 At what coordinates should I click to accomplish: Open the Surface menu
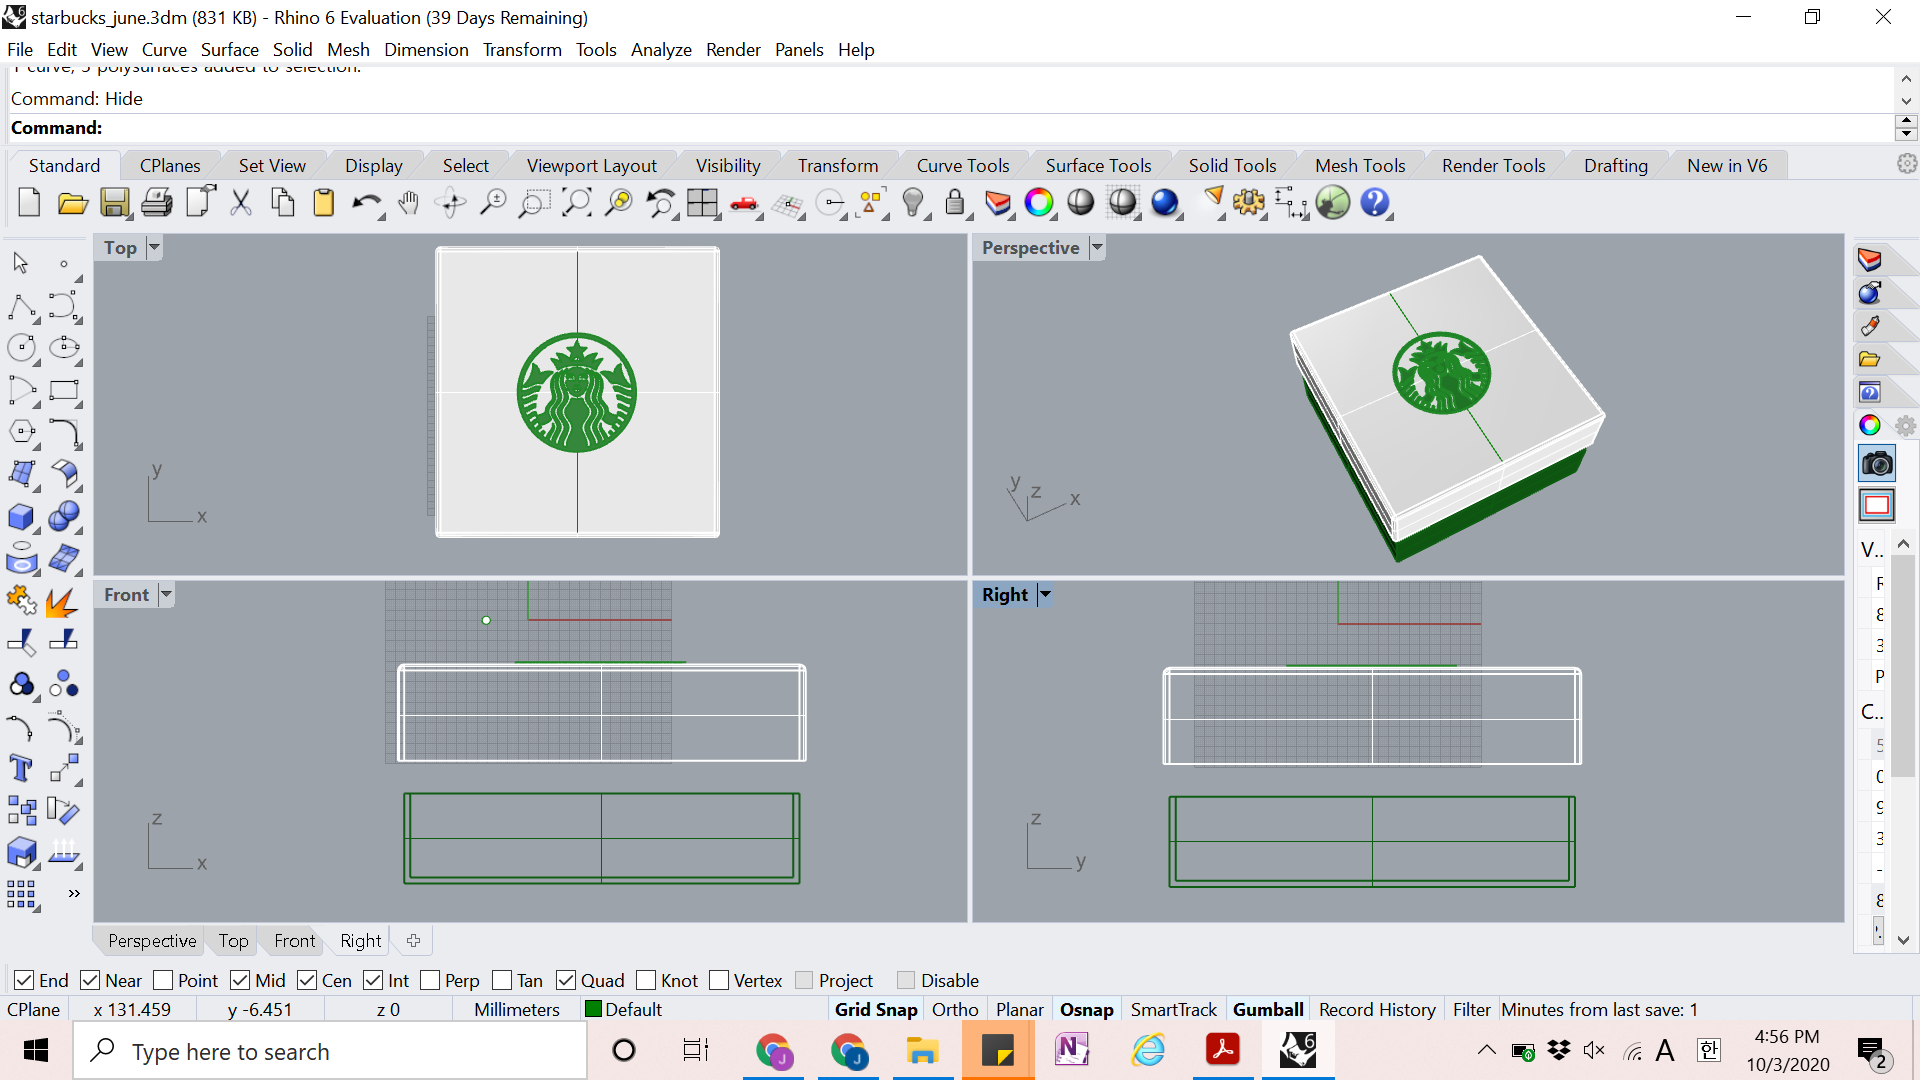(229, 50)
